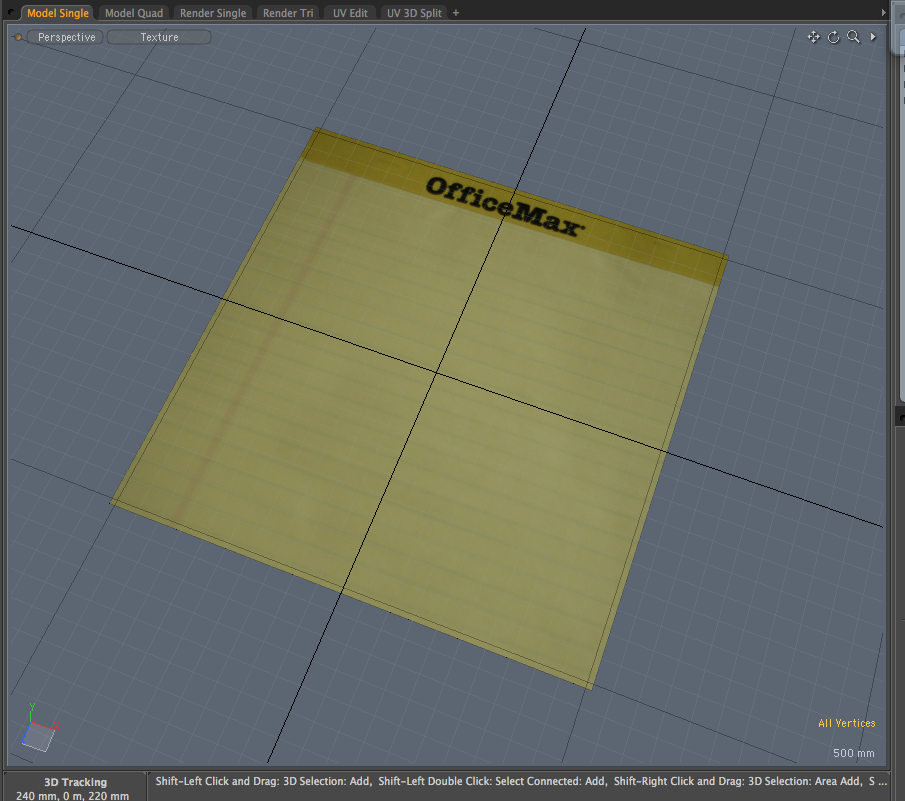Open the Texture shading style dropdown

tap(159, 37)
